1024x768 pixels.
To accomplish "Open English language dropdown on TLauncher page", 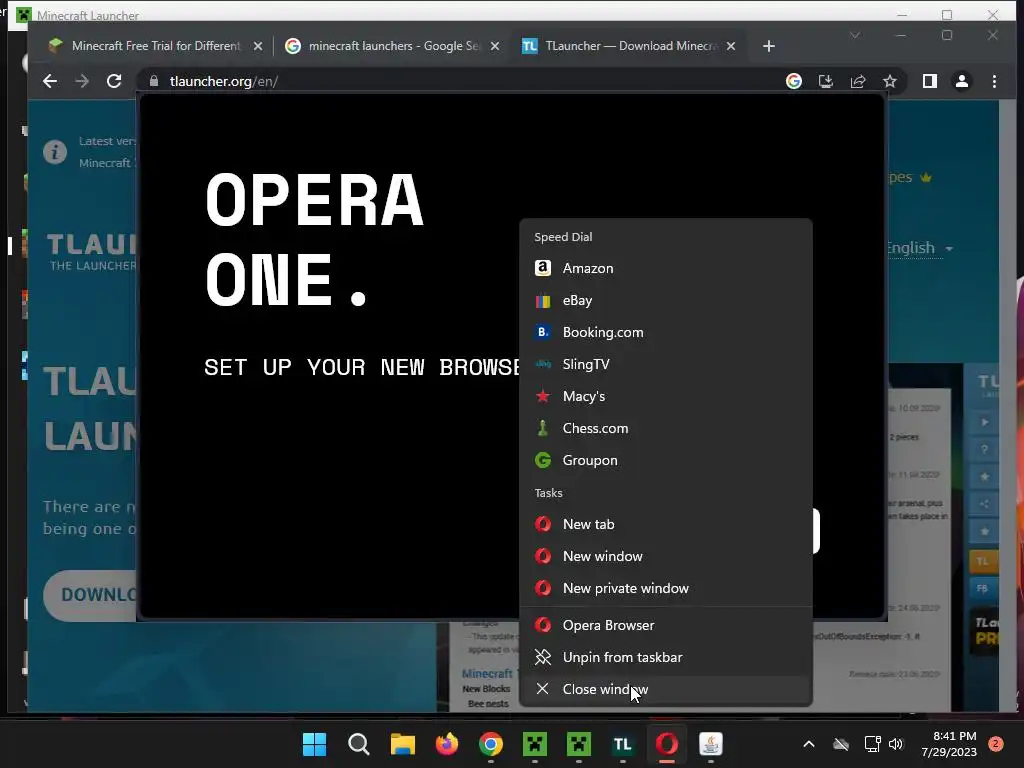I will pyautogui.click(x=920, y=248).
